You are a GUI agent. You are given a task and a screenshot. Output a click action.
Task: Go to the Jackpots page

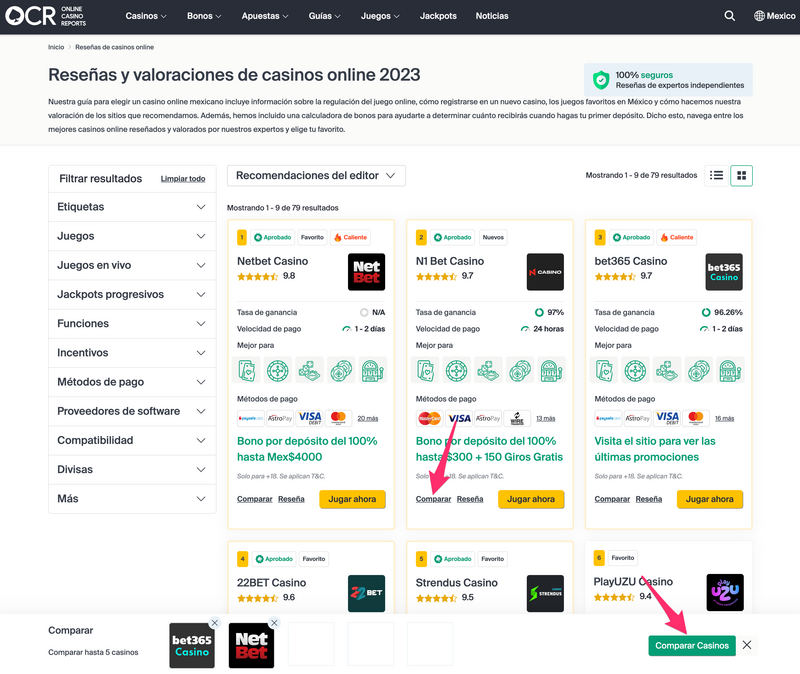[x=438, y=16]
